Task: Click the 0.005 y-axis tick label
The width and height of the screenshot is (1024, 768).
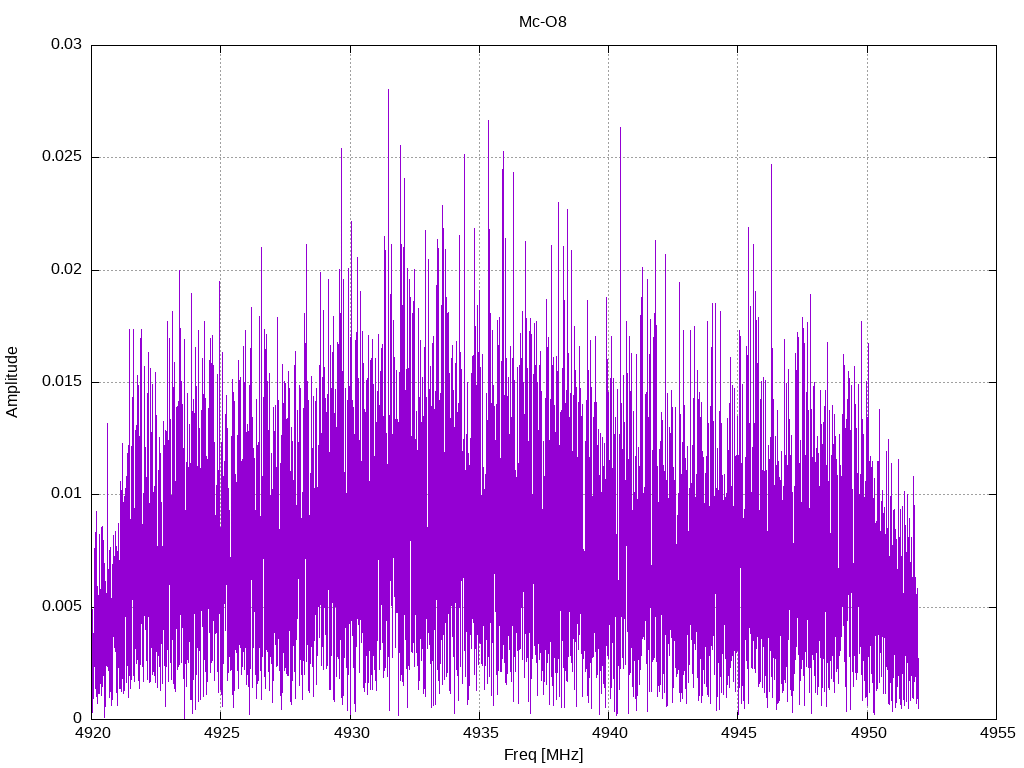Action: 62,607
